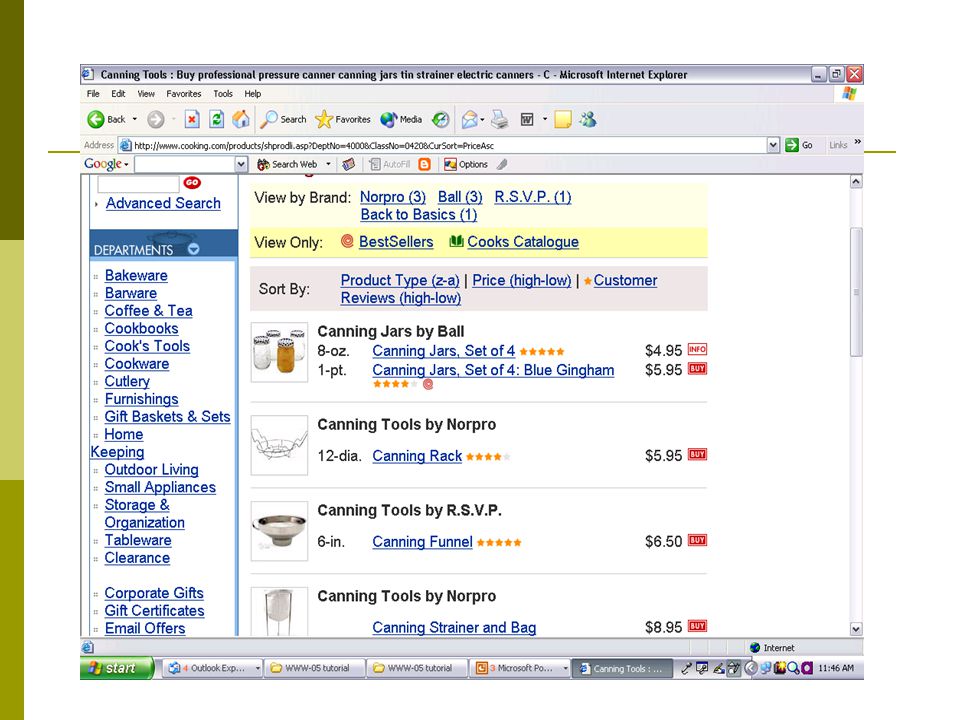Image resolution: width=960 pixels, height=720 pixels.
Task: Open the Back button history dropdown arrow
Action: click(x=135, y=119)
